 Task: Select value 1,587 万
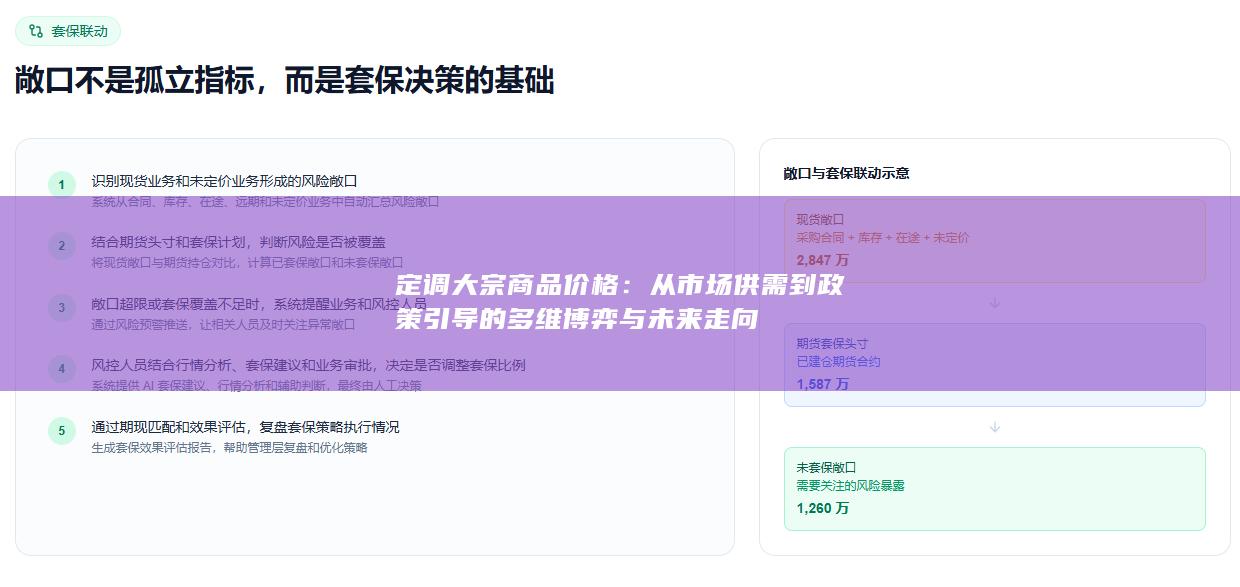(822, 384)
